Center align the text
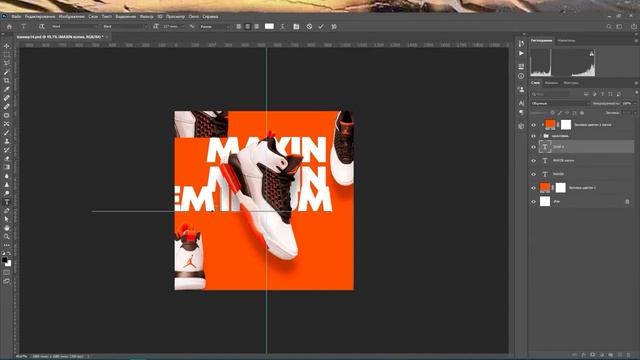 click(248, 27)
